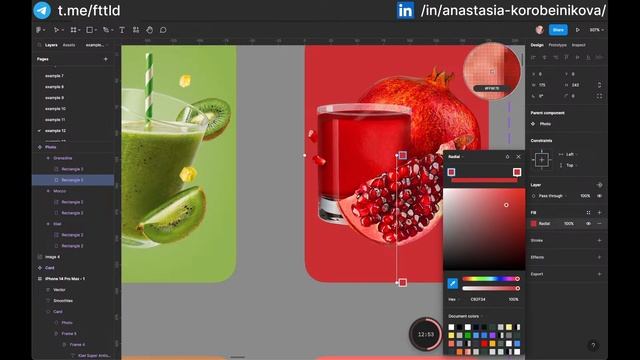
Task: Select the Smoothies layer
Action: point(63,301)
